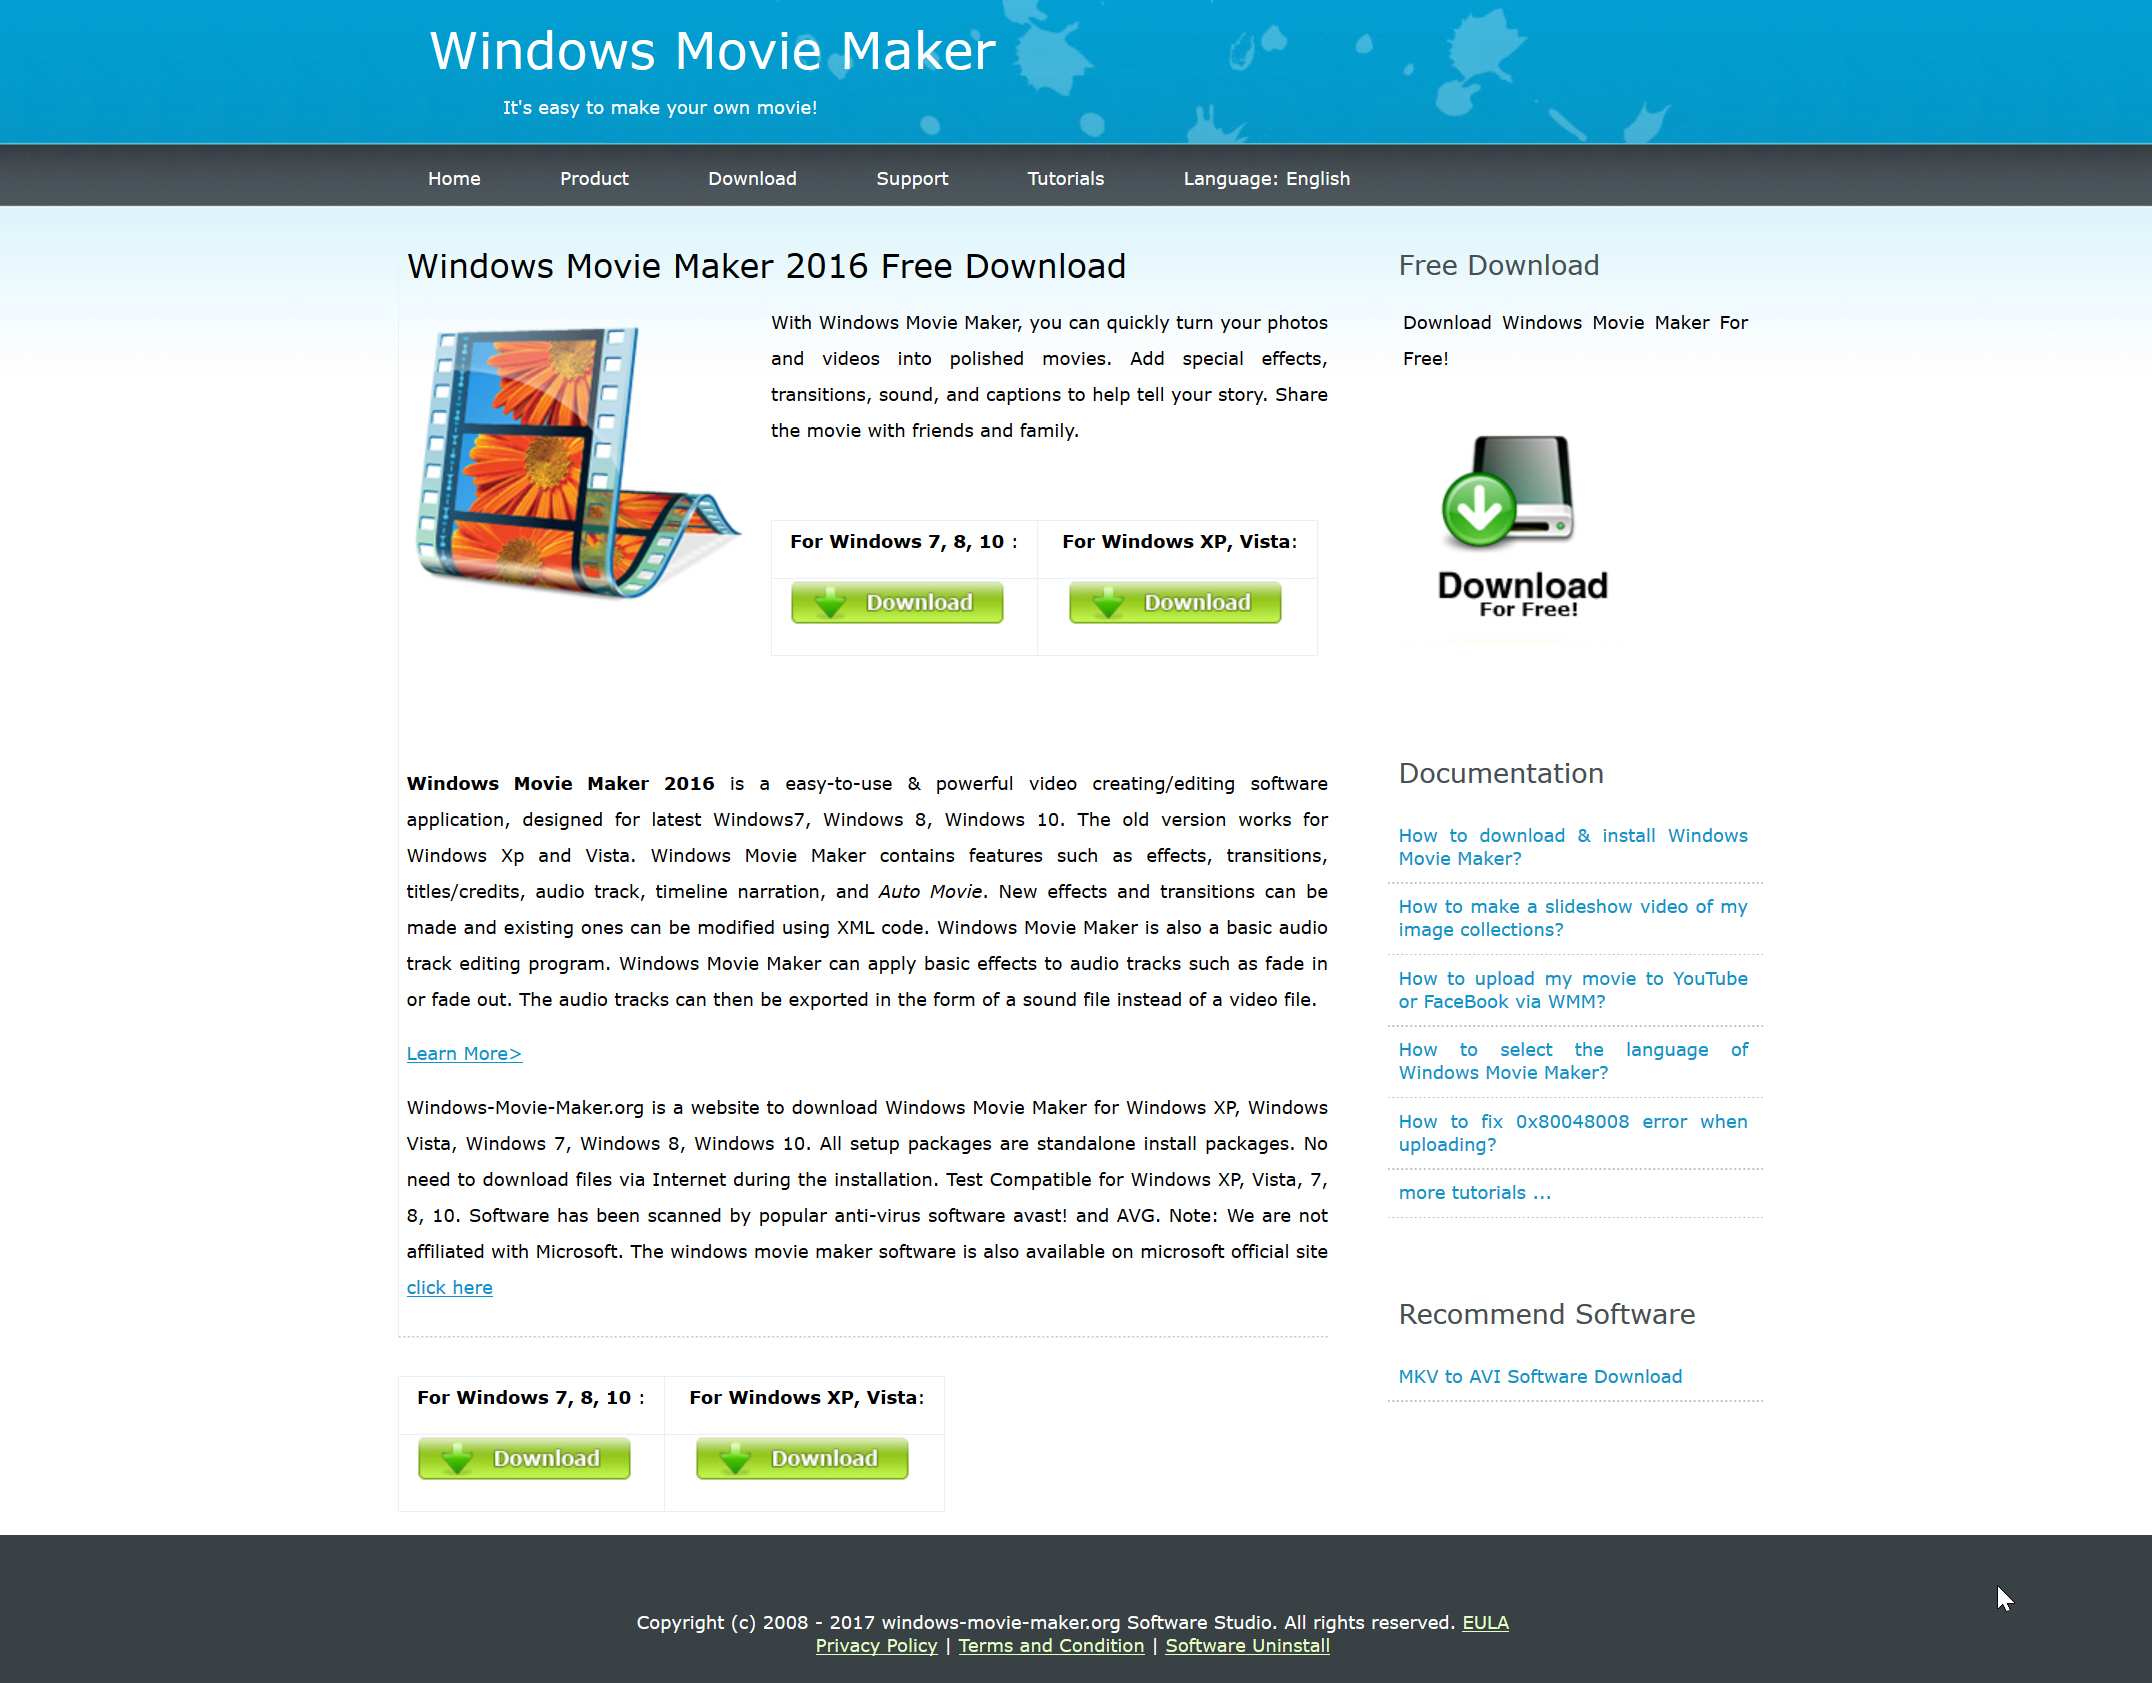The width and height of the screenshot is (2152, 1683).
Task: Select the Product menu item
Action: tap(594, 178)
